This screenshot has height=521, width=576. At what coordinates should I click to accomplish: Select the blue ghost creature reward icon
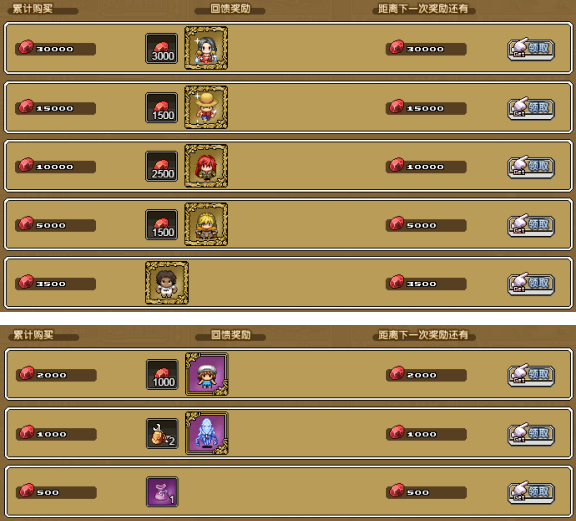207,433
